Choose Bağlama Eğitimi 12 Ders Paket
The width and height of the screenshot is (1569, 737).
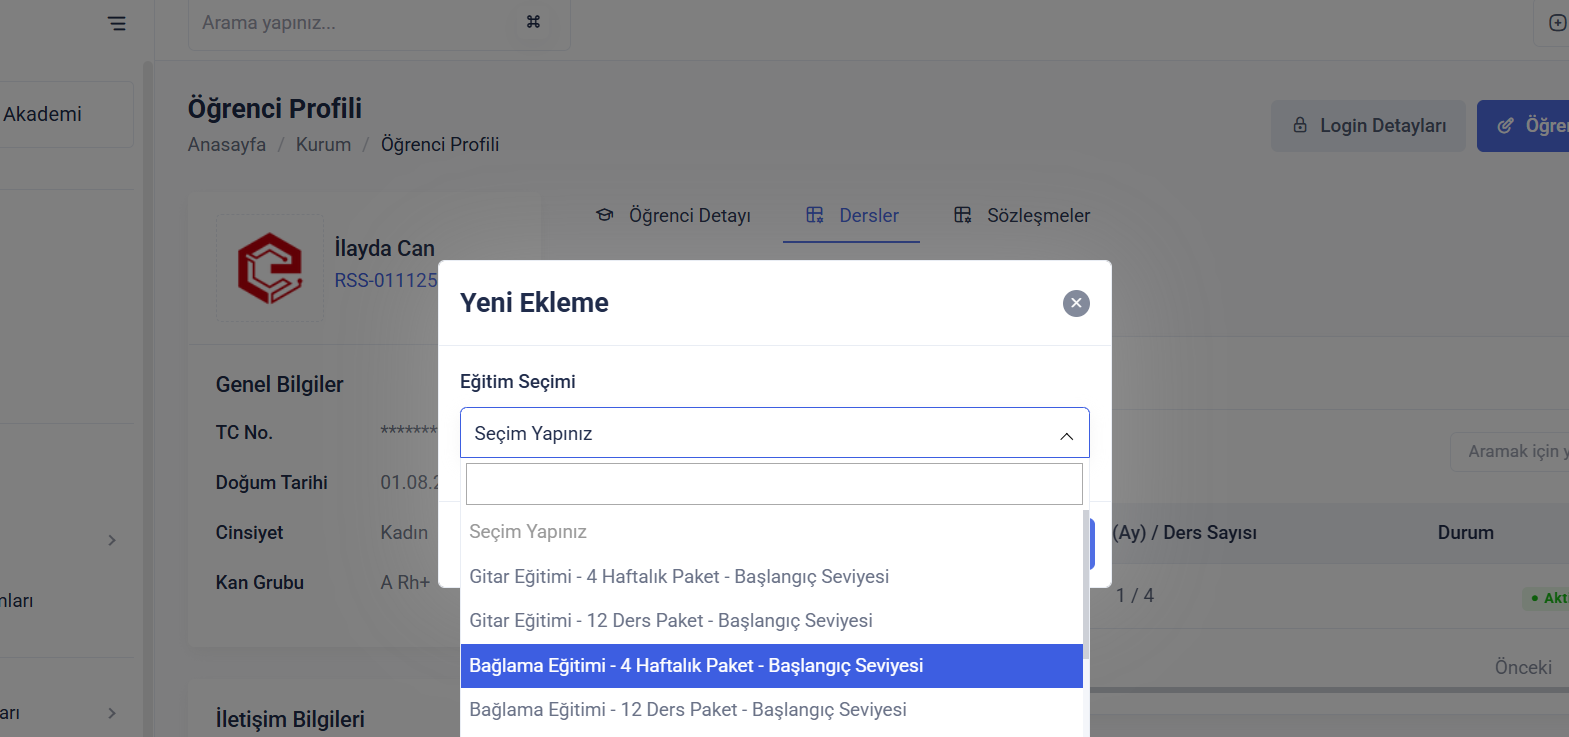click(x=688, y=709)
